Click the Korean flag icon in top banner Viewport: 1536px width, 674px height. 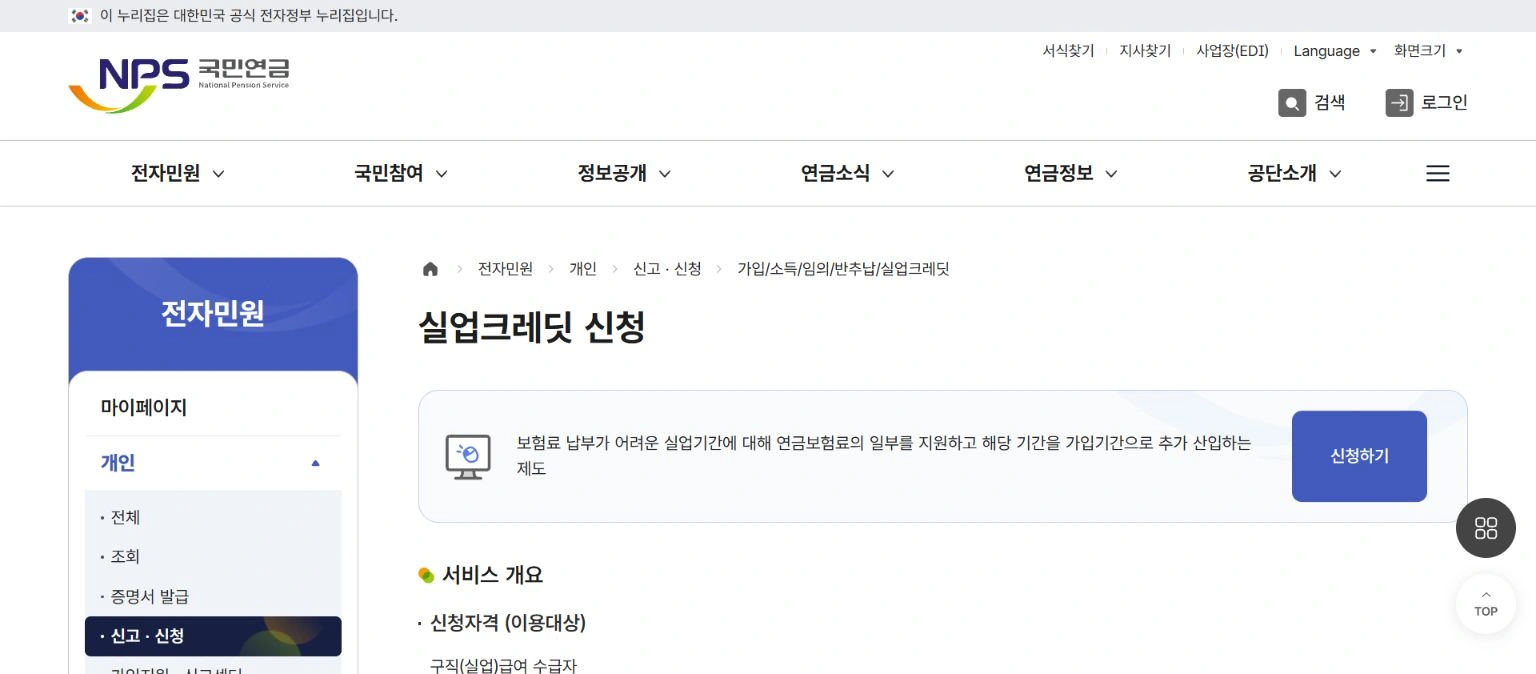pyautogui.click(x=80, y=16)
